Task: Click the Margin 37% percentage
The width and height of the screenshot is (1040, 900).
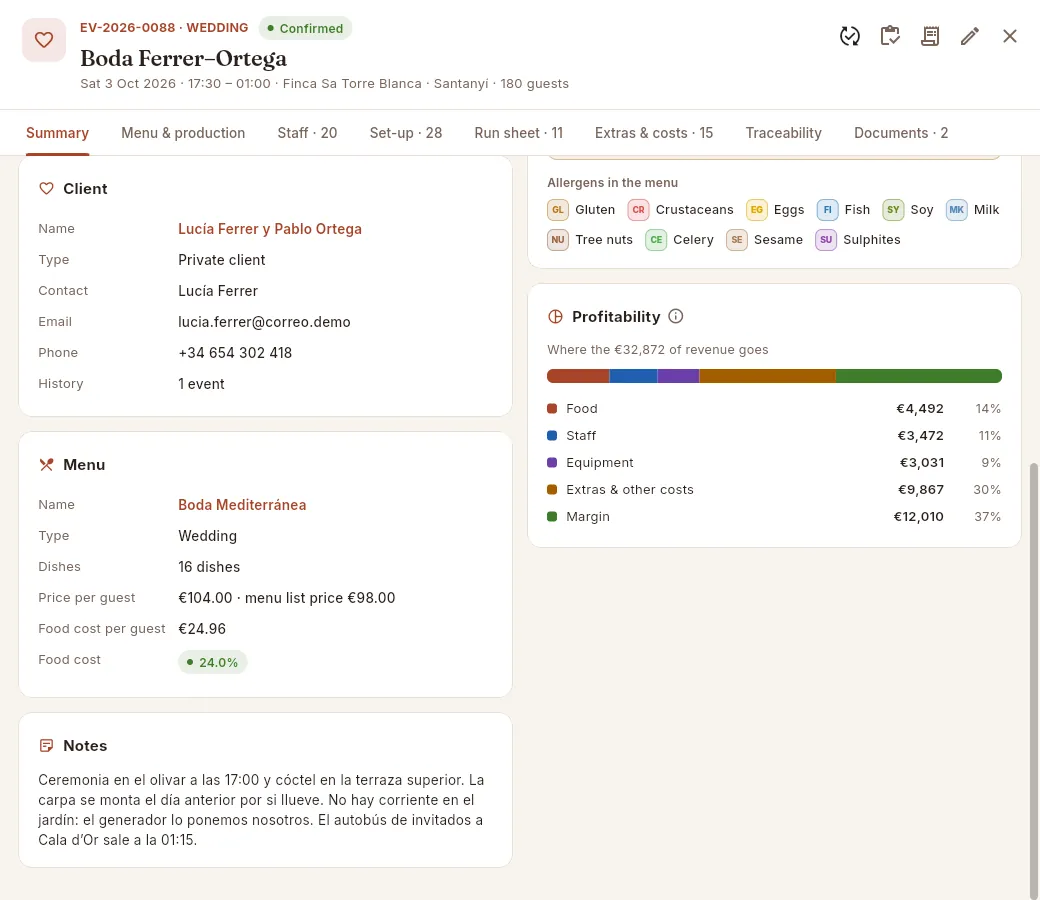Action: click(x=988, y=517)
